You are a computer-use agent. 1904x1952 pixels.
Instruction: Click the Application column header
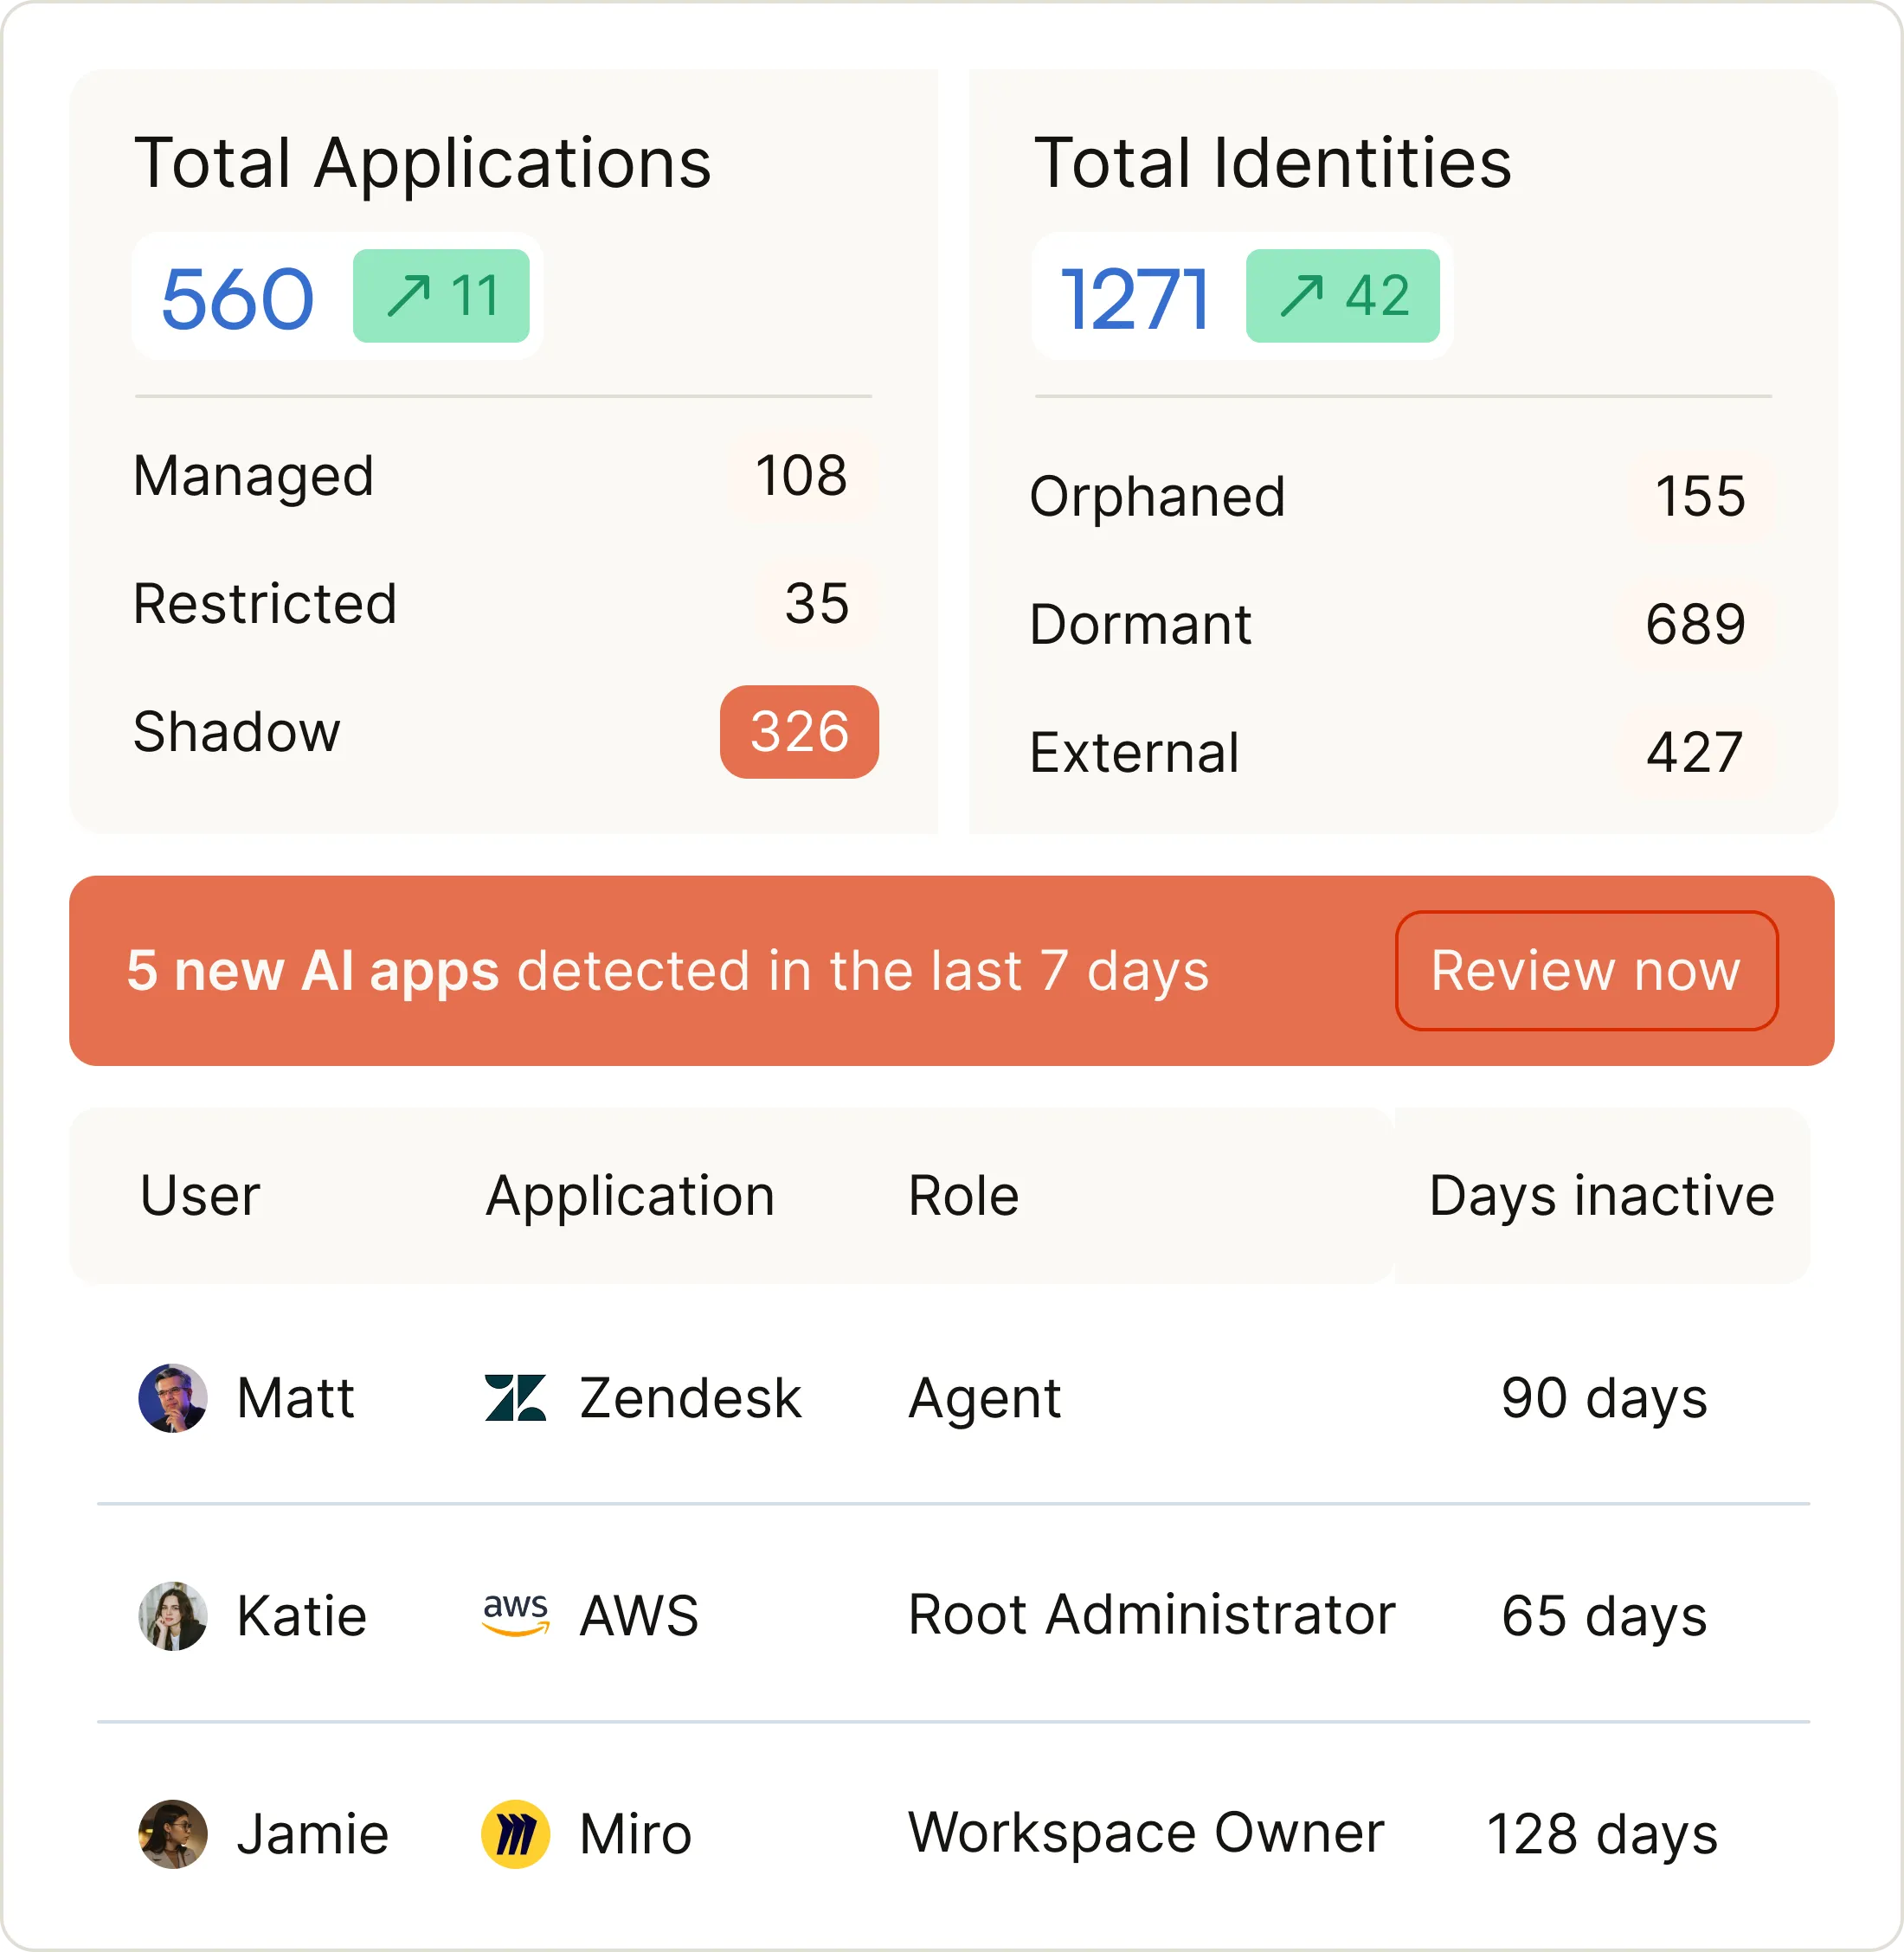pyautogui.click(x=630, y=1195)
